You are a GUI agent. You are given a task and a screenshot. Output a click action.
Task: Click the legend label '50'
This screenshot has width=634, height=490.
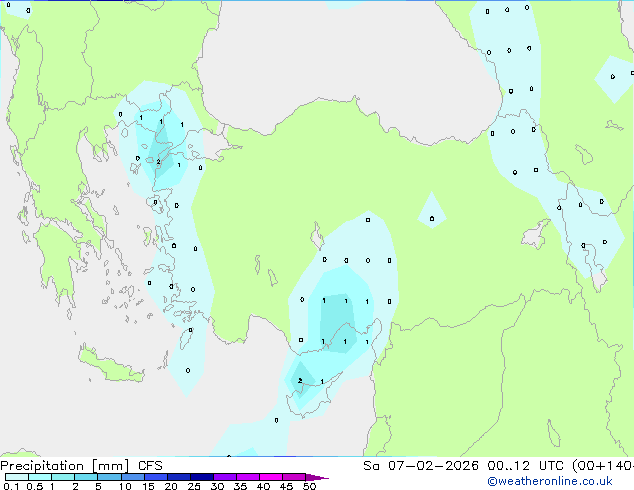[309, 486]
